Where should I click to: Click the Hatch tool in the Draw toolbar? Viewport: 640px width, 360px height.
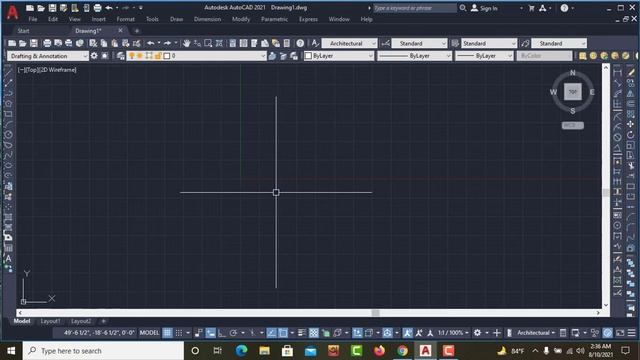(8, 217)
